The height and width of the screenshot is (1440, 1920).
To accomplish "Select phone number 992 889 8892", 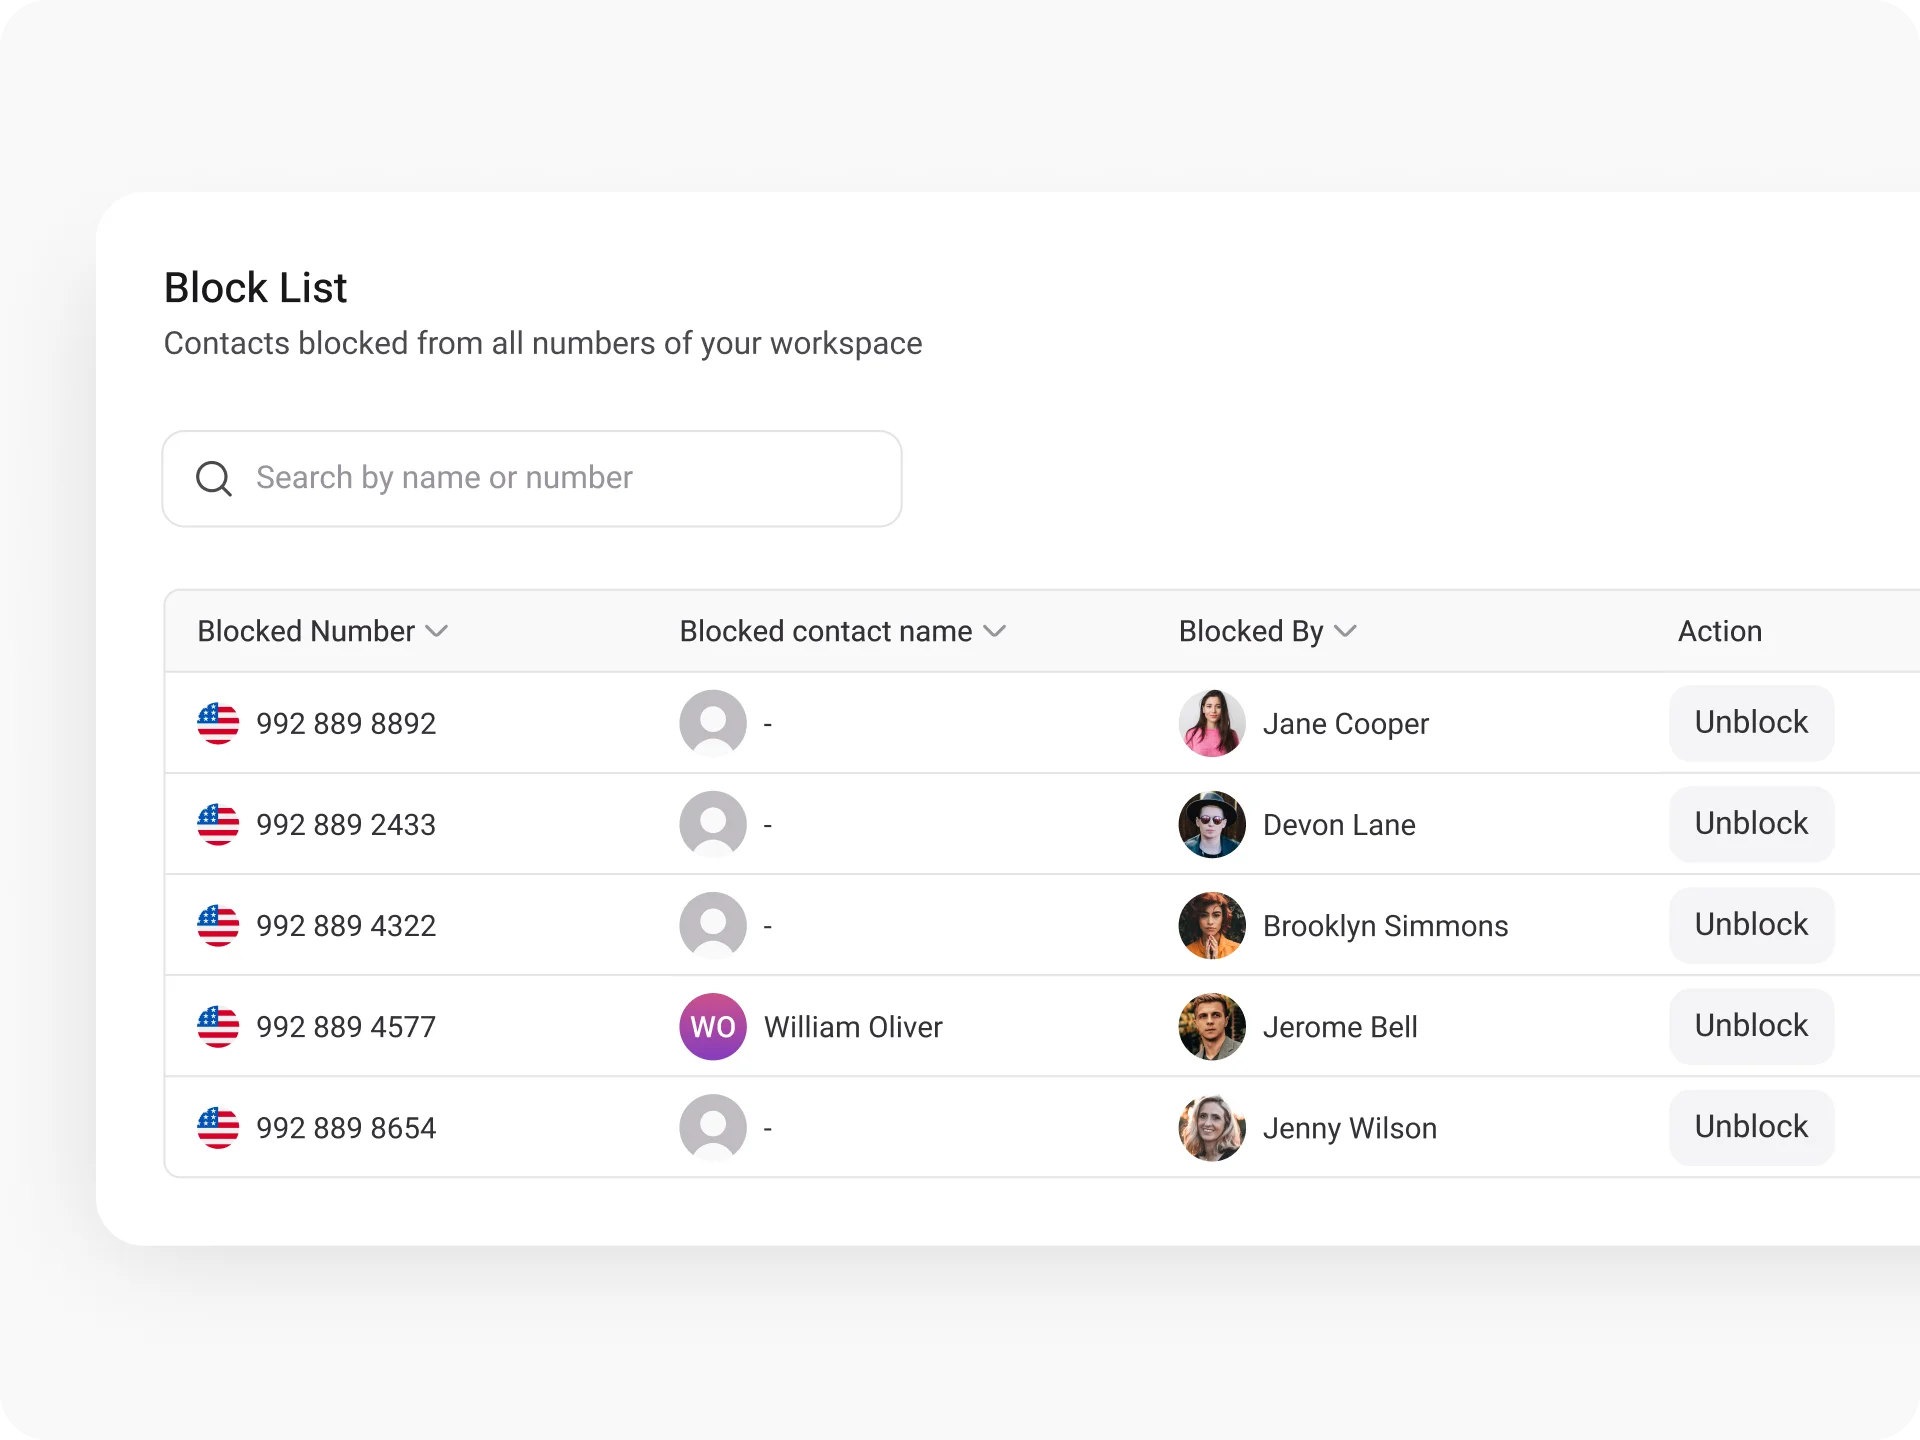I will point(346,724).
